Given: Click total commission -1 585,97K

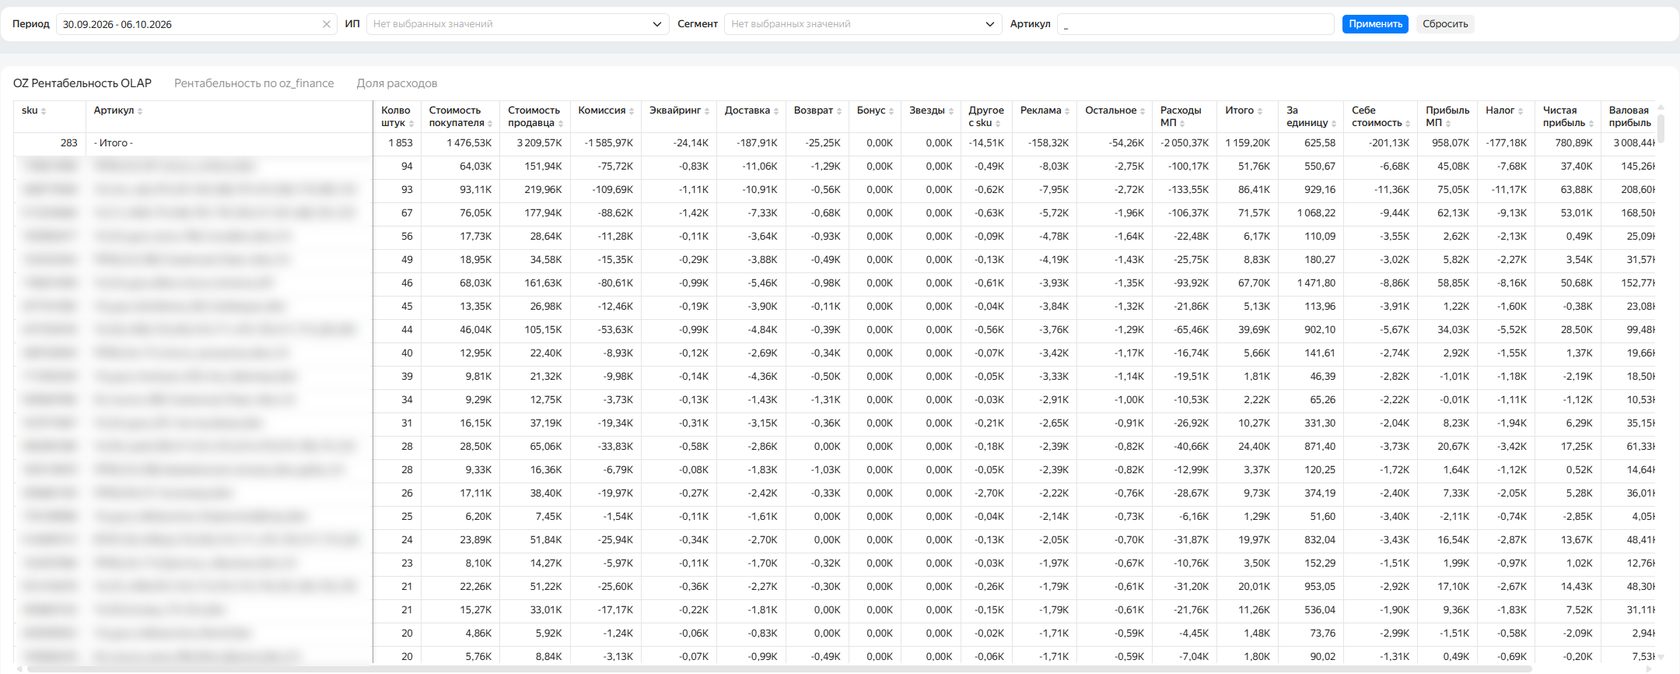Looking at the screenshot, I should 609,143.
